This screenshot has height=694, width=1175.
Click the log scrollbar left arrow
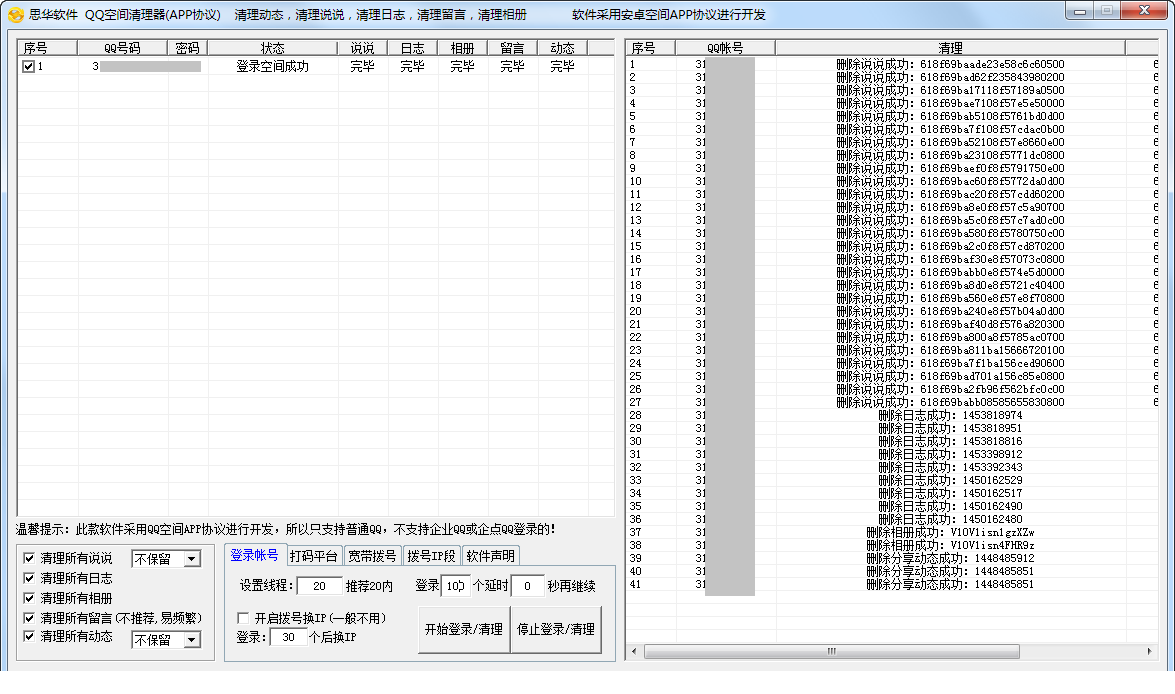click(634, 651)
